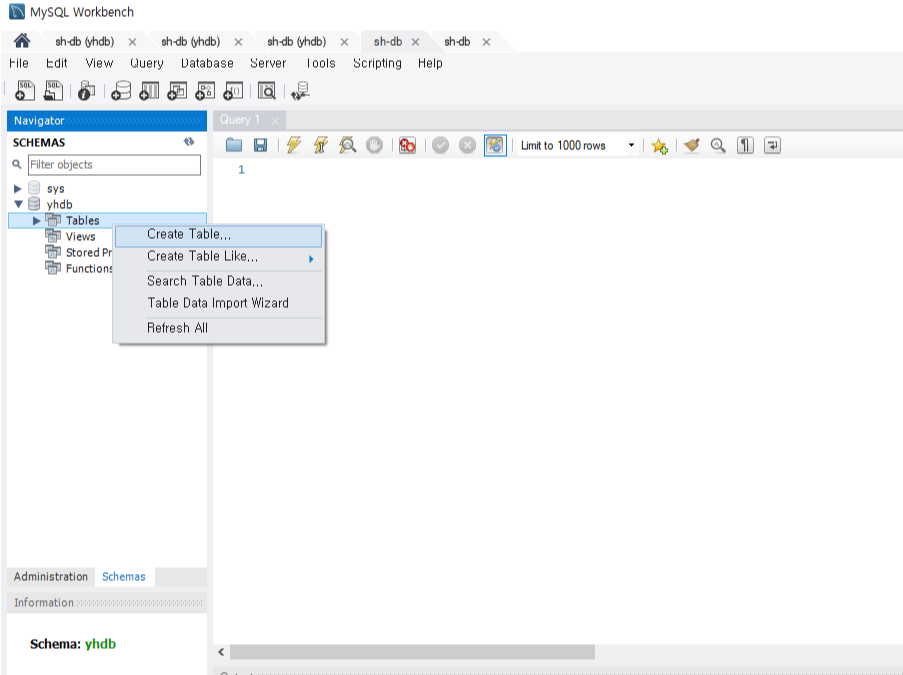Viewport: 903px width, 675px height.
Task: Toggle invisible characters display icon
Action: click(x=745, y=145)
